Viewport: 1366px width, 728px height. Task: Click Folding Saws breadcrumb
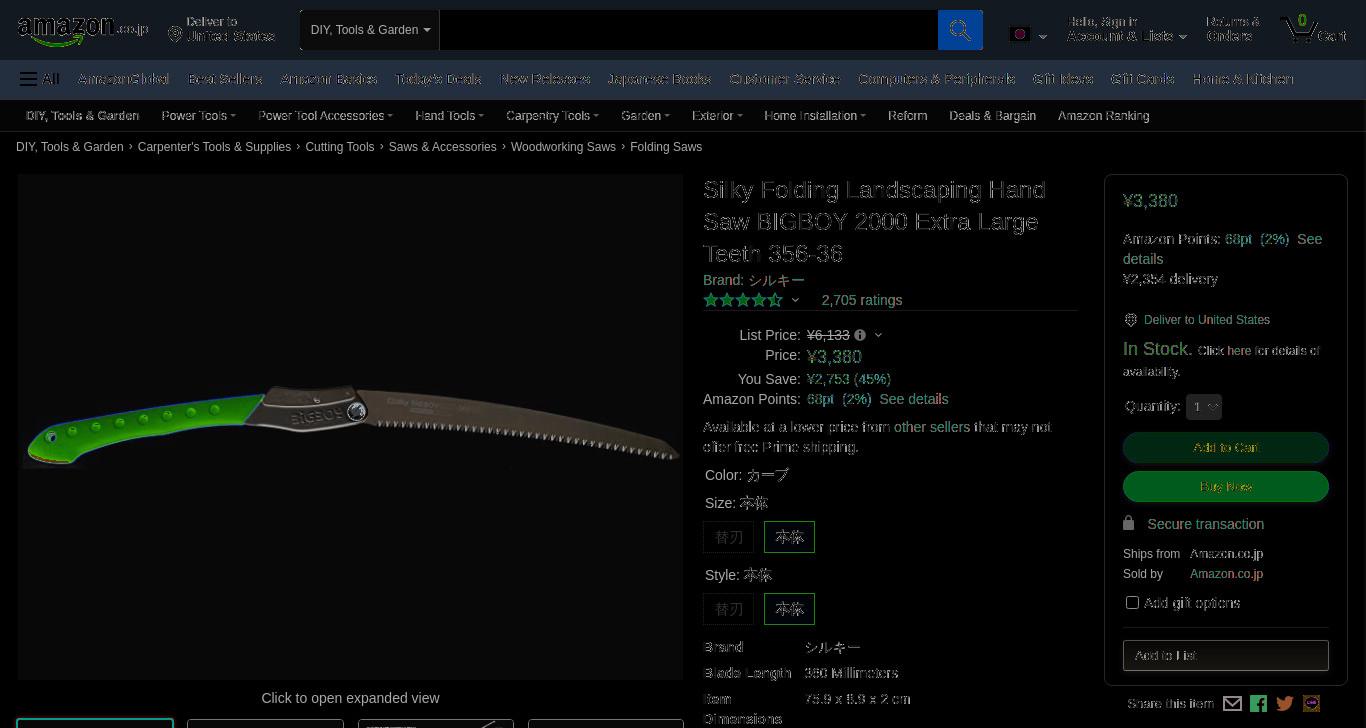(666, 147)
